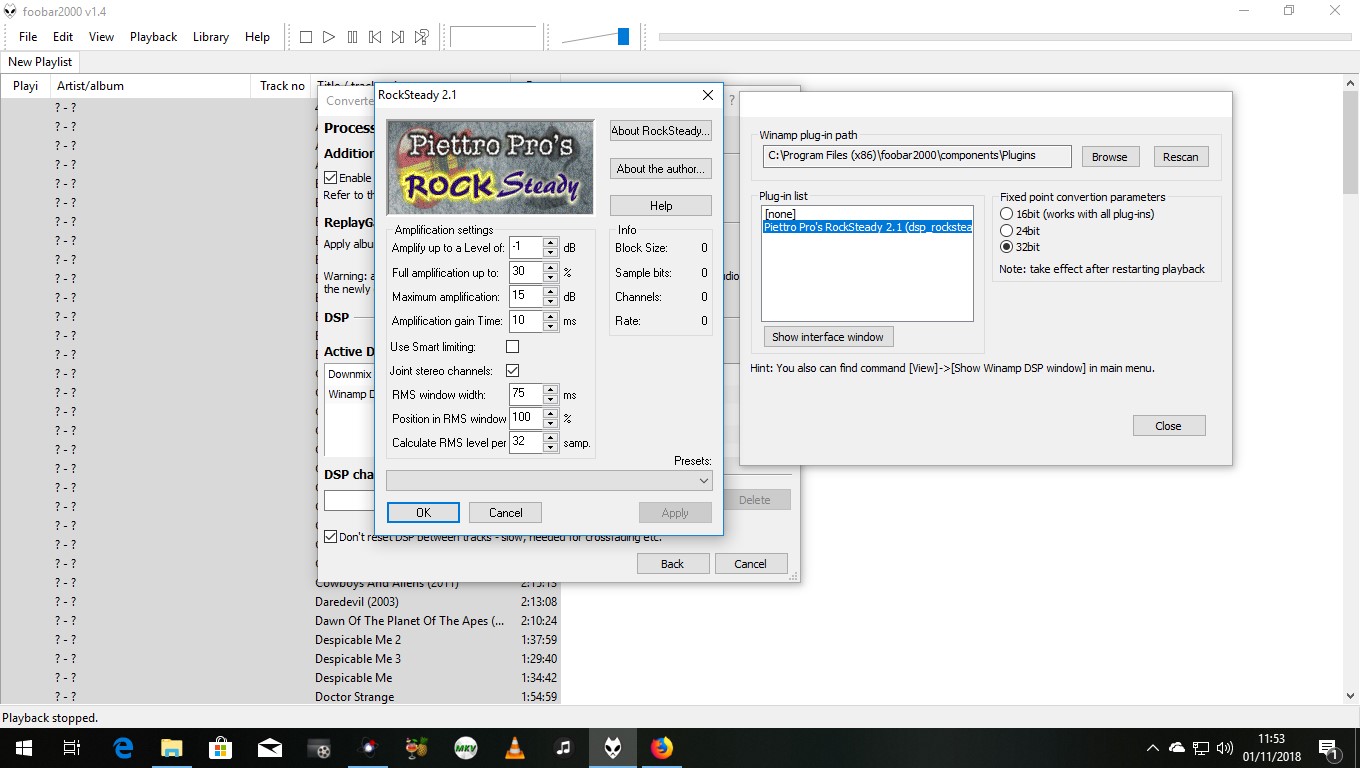Click the Show interface window button
Viewport: 1360px width, 768px height.
pos(828,337)
